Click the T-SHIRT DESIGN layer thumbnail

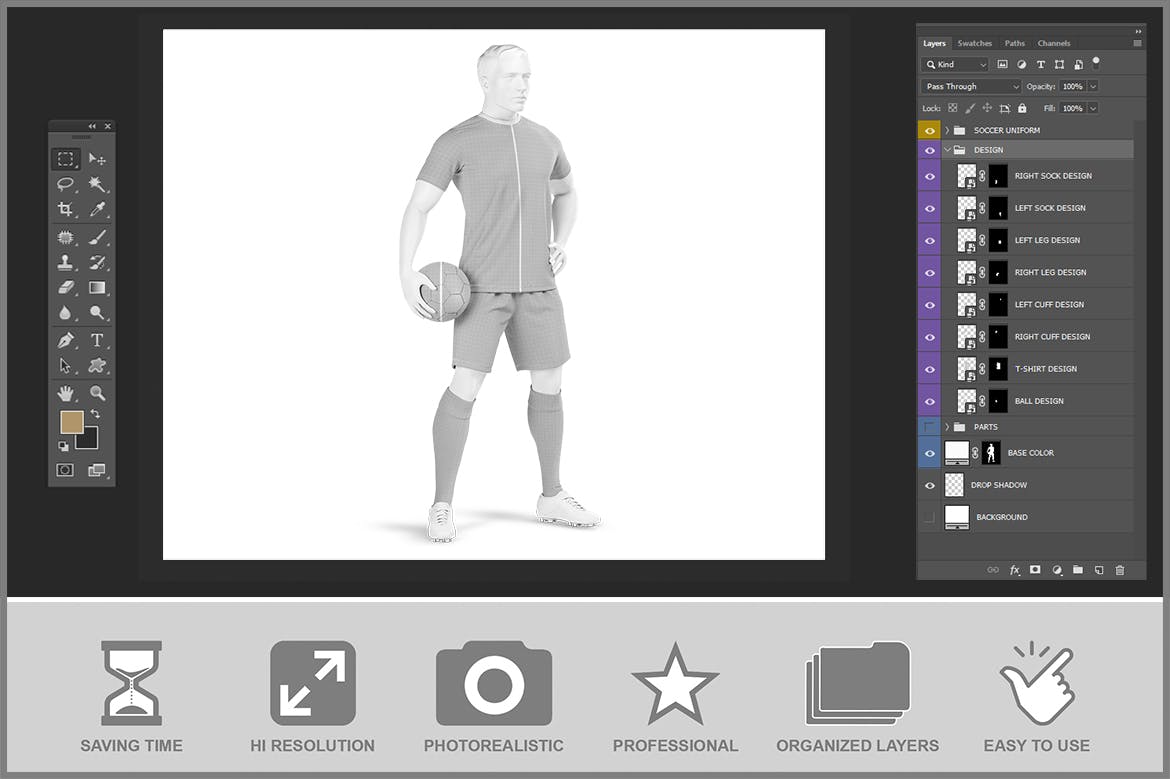coord(967,368)
